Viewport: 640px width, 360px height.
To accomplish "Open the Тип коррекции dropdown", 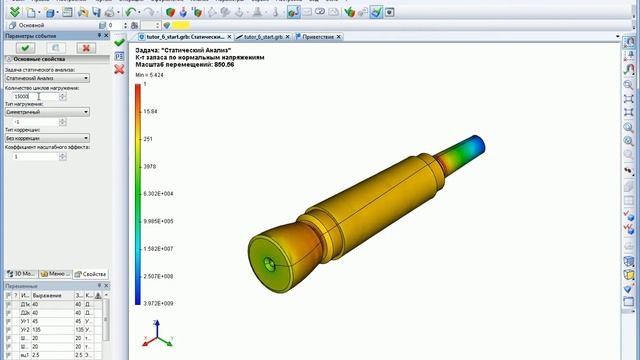I will pos(47,138).
